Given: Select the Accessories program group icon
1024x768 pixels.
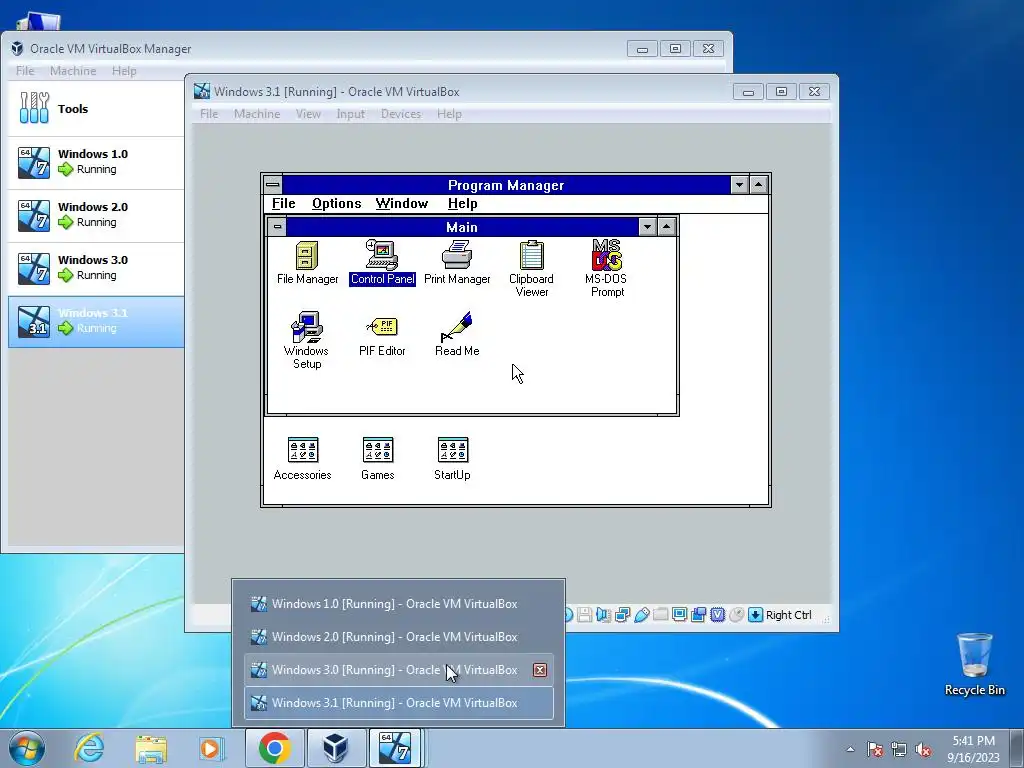Looking at the screenshot, I should (x=302, y=459).
